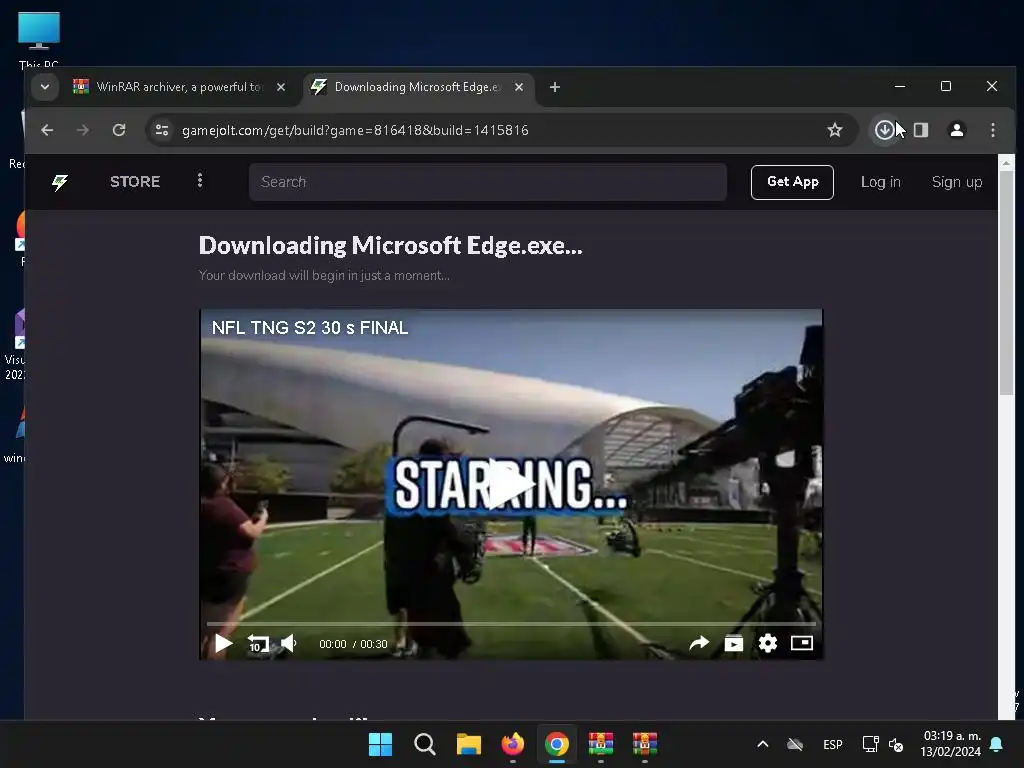Image resolution: width=1024 pixels, height=768 pixels.
Task: Click Game Jolt lightning logo
Action: tap(60, 182)
